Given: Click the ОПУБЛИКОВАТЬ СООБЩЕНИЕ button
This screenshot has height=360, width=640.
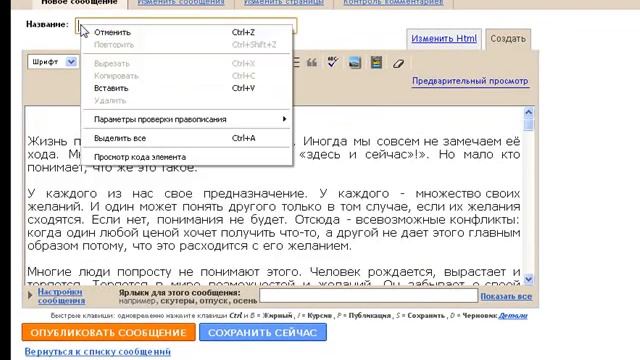Looking at the screenshot, I should (x=109, y=332).
